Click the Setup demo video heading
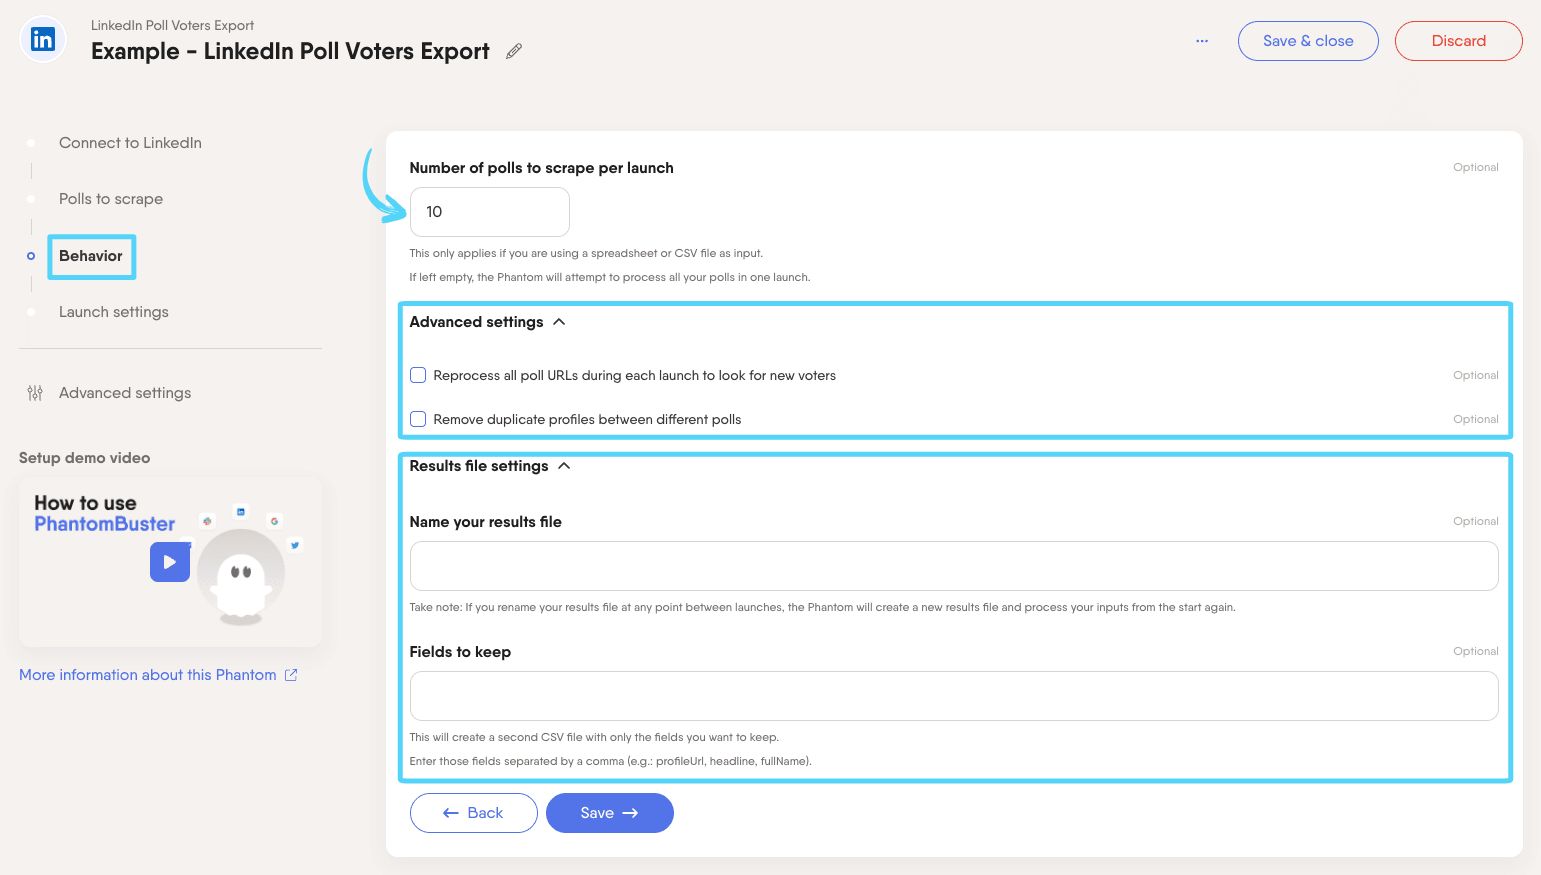 click(85, 458)
